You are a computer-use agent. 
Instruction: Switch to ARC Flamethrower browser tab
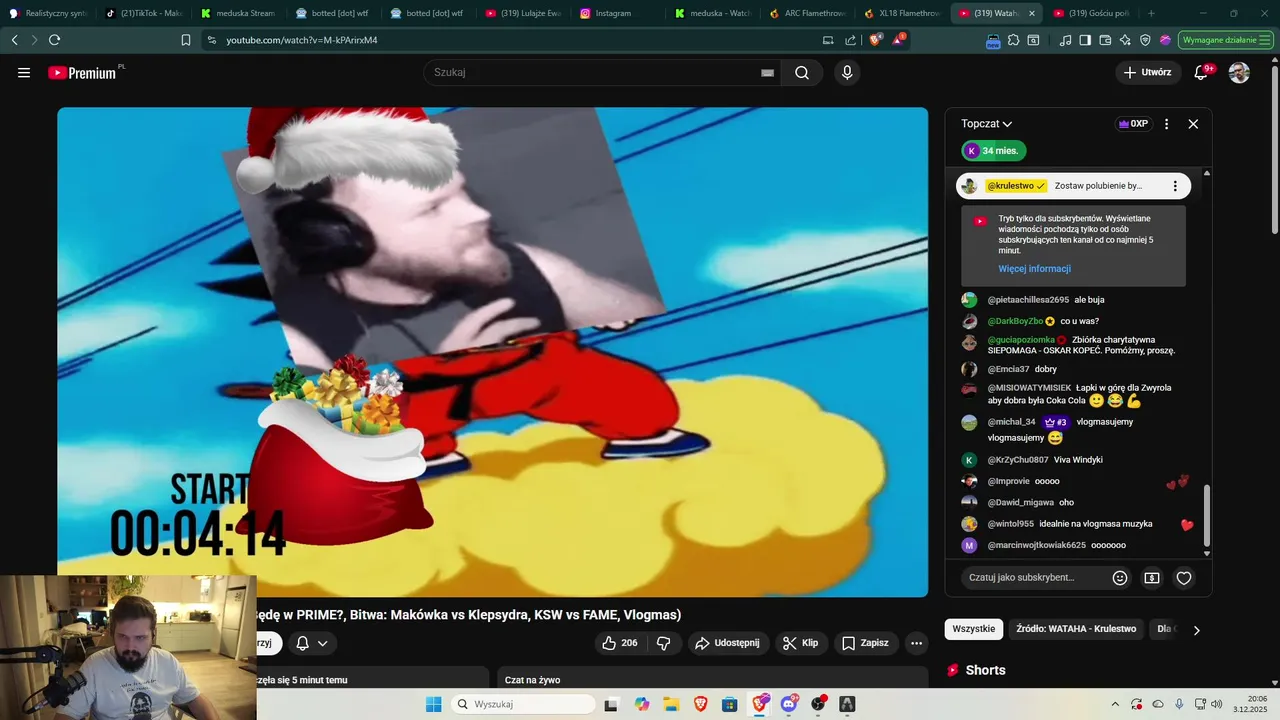808,13
